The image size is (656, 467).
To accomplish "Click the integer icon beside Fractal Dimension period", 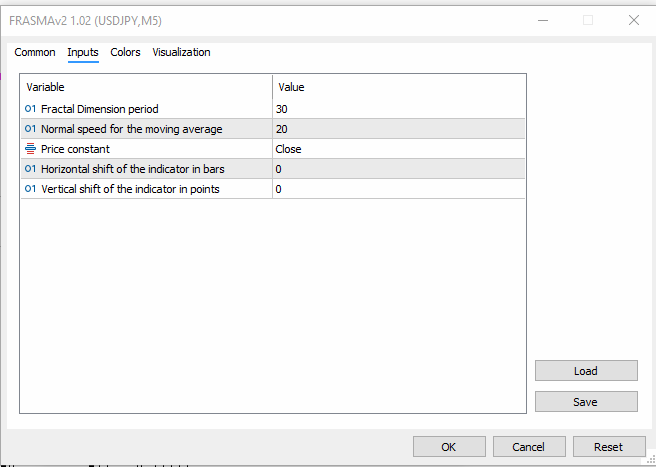I will click(x=30, y=109).
